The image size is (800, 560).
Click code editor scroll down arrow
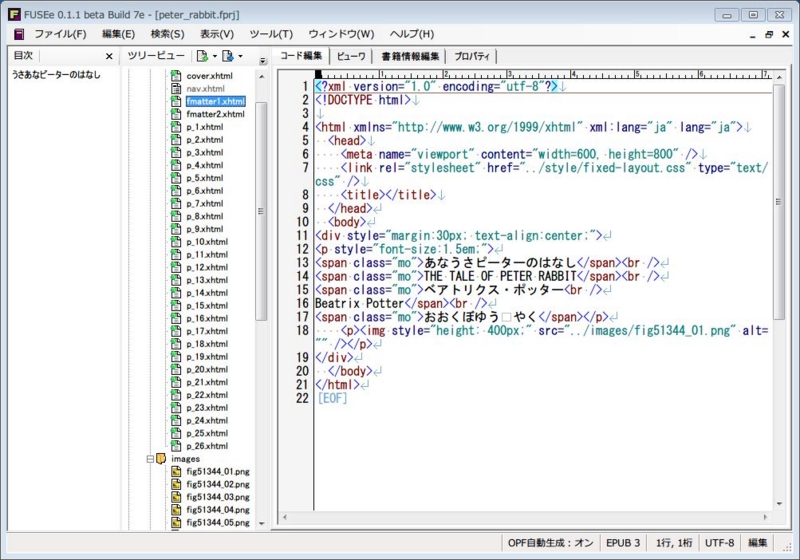[779, 504]
